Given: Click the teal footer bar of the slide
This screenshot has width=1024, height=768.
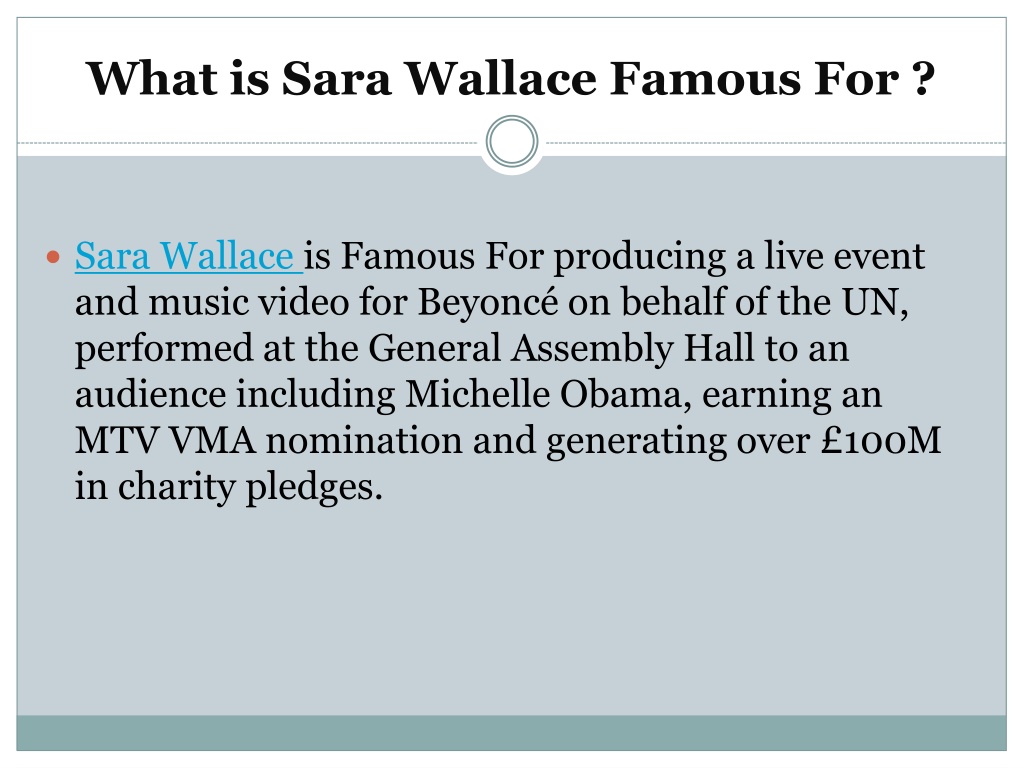Looking at the screenshot, I should click(x=511, y=733).
